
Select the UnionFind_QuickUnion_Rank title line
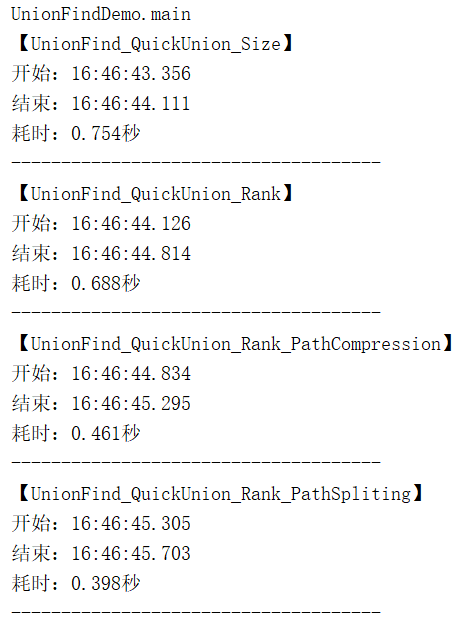(x=155, y=194)
